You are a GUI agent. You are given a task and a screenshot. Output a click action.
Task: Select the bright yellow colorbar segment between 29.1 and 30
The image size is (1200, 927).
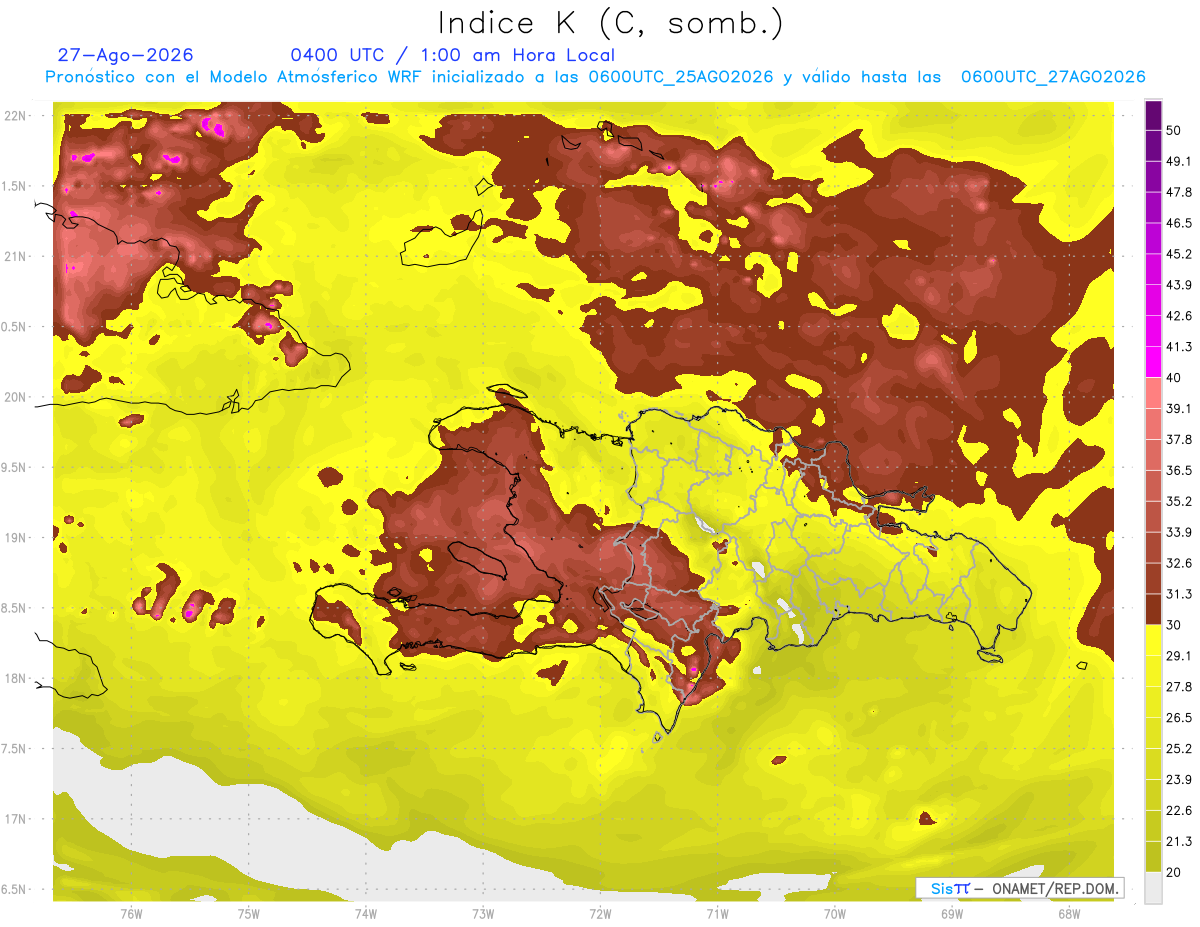click(x=1153, y=640)
